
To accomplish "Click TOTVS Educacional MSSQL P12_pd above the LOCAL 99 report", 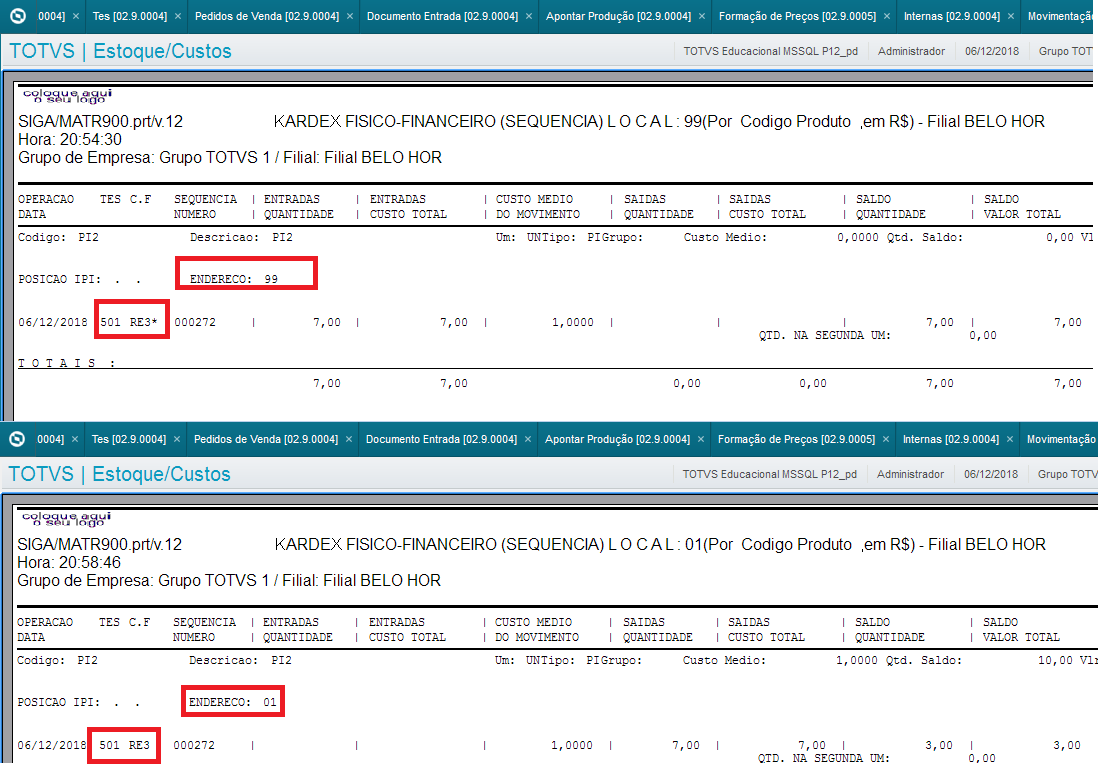I will pyautogui.click(x=771, y=51).
